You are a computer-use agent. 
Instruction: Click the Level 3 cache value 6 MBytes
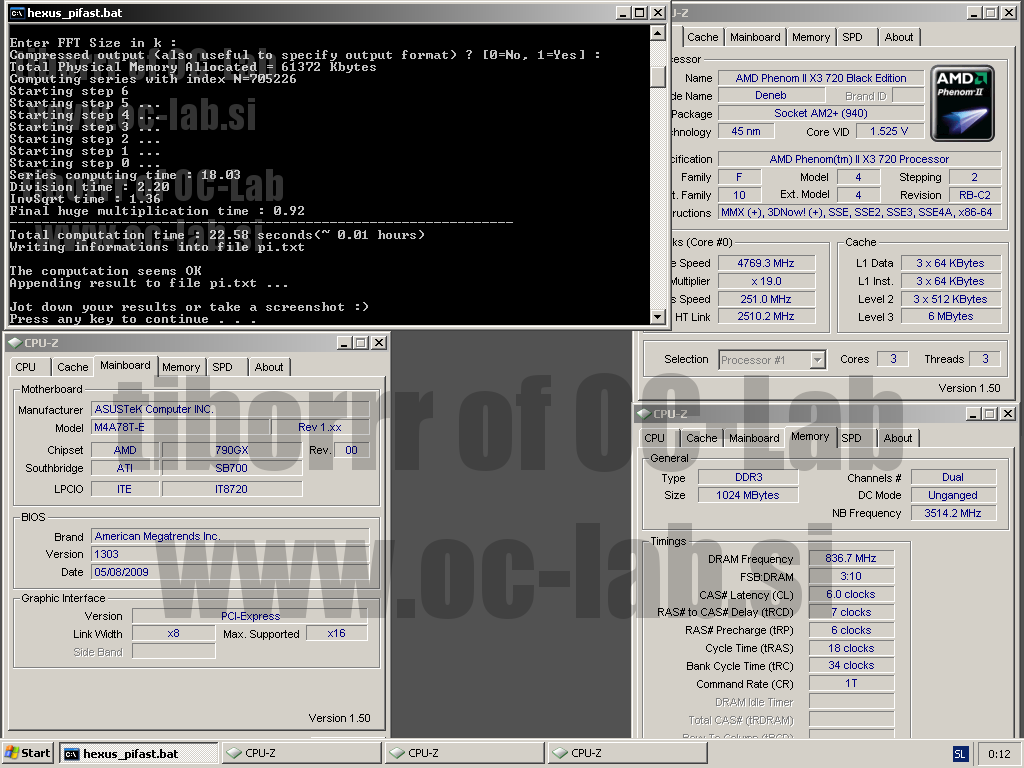click(x=950, y=317)
